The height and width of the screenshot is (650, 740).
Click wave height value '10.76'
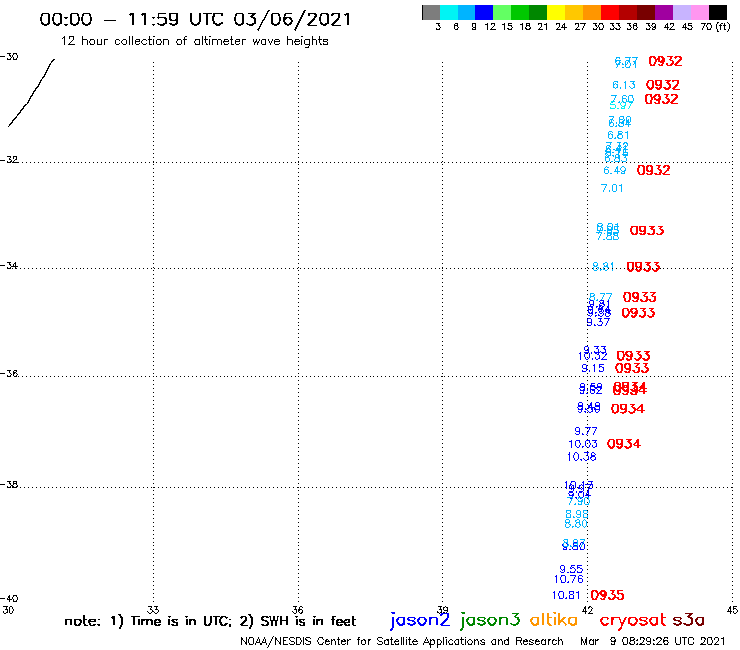pyautogui.click(x=569, y=579)
